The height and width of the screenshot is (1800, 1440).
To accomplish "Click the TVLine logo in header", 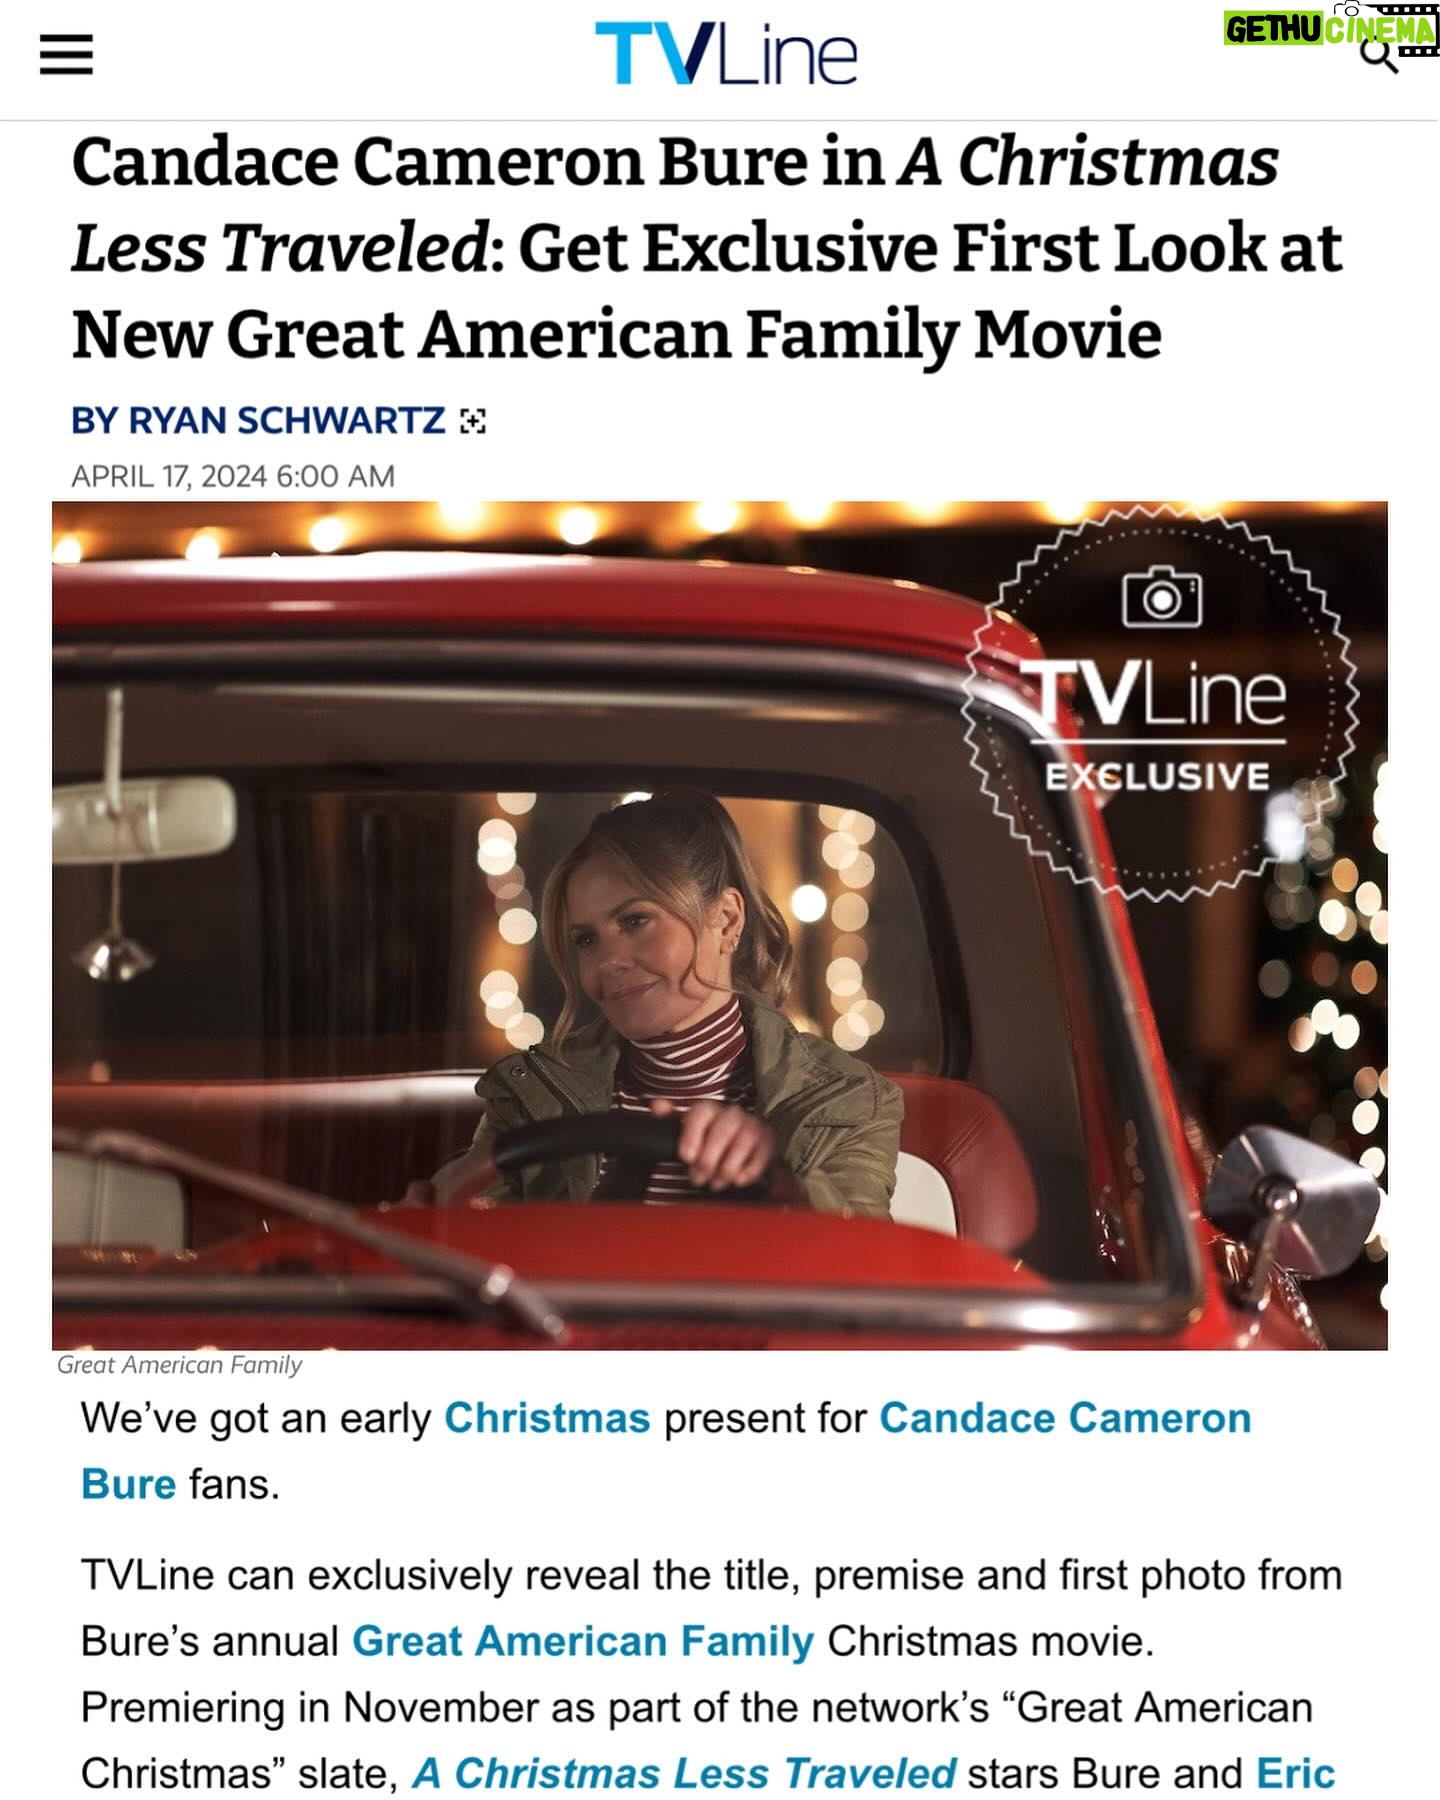I will tap(726, 54).
